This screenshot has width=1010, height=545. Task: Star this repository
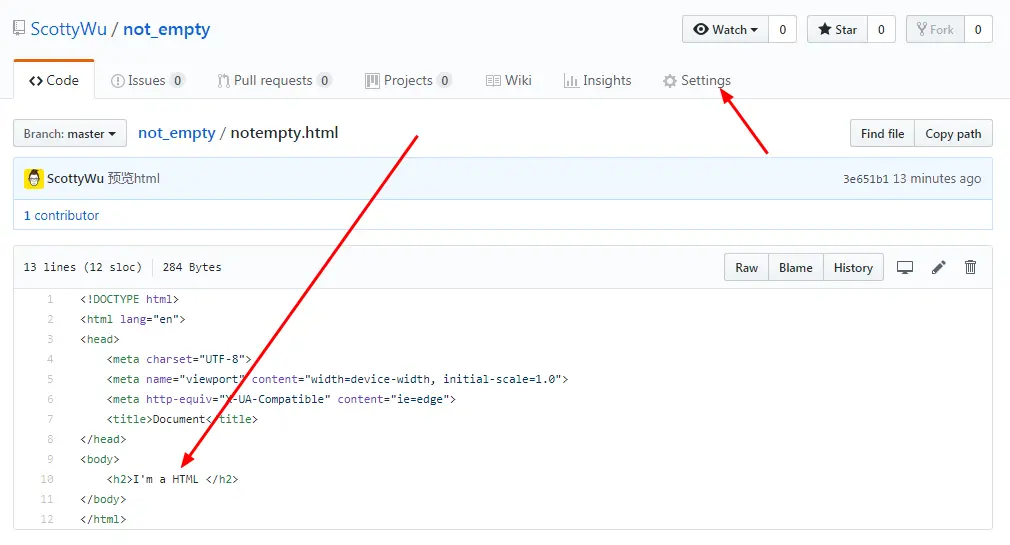[837, 30]
